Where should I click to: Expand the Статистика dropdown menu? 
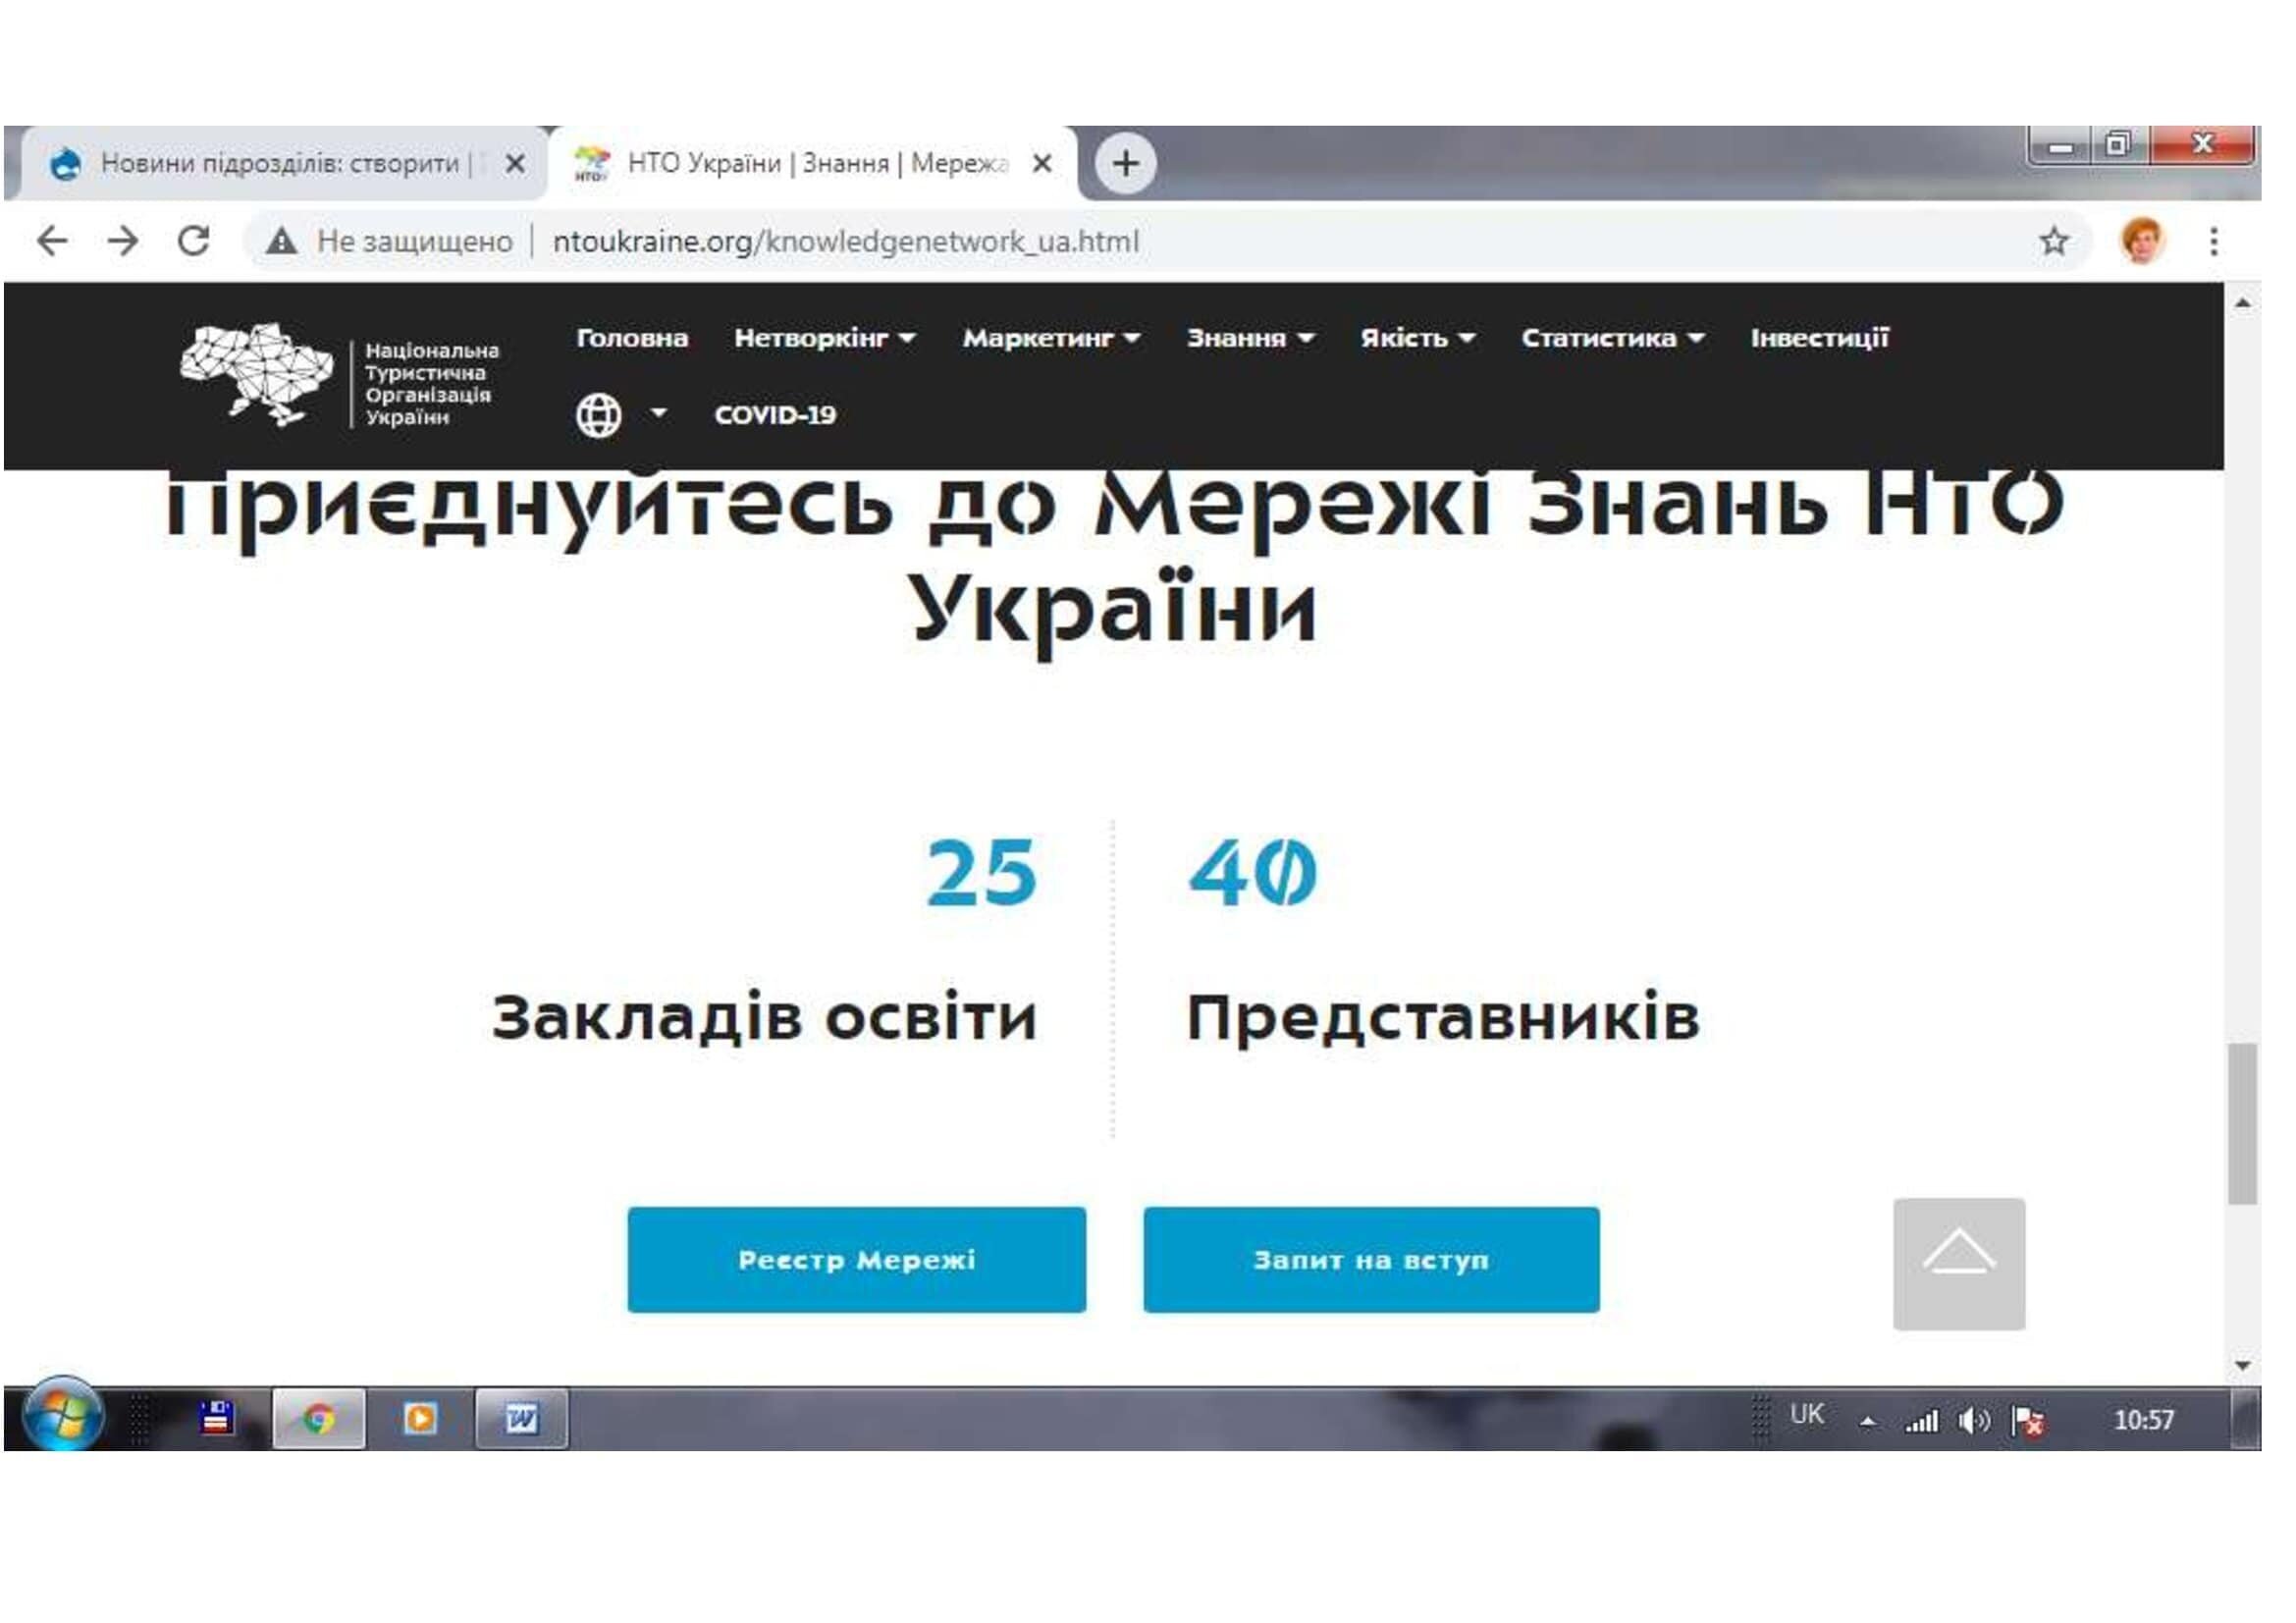[1611, 338]
